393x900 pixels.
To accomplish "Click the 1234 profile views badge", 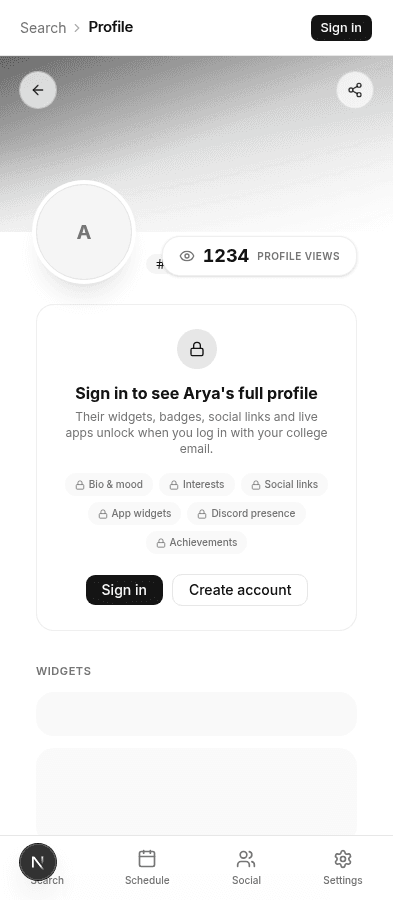I will (259, 256).
